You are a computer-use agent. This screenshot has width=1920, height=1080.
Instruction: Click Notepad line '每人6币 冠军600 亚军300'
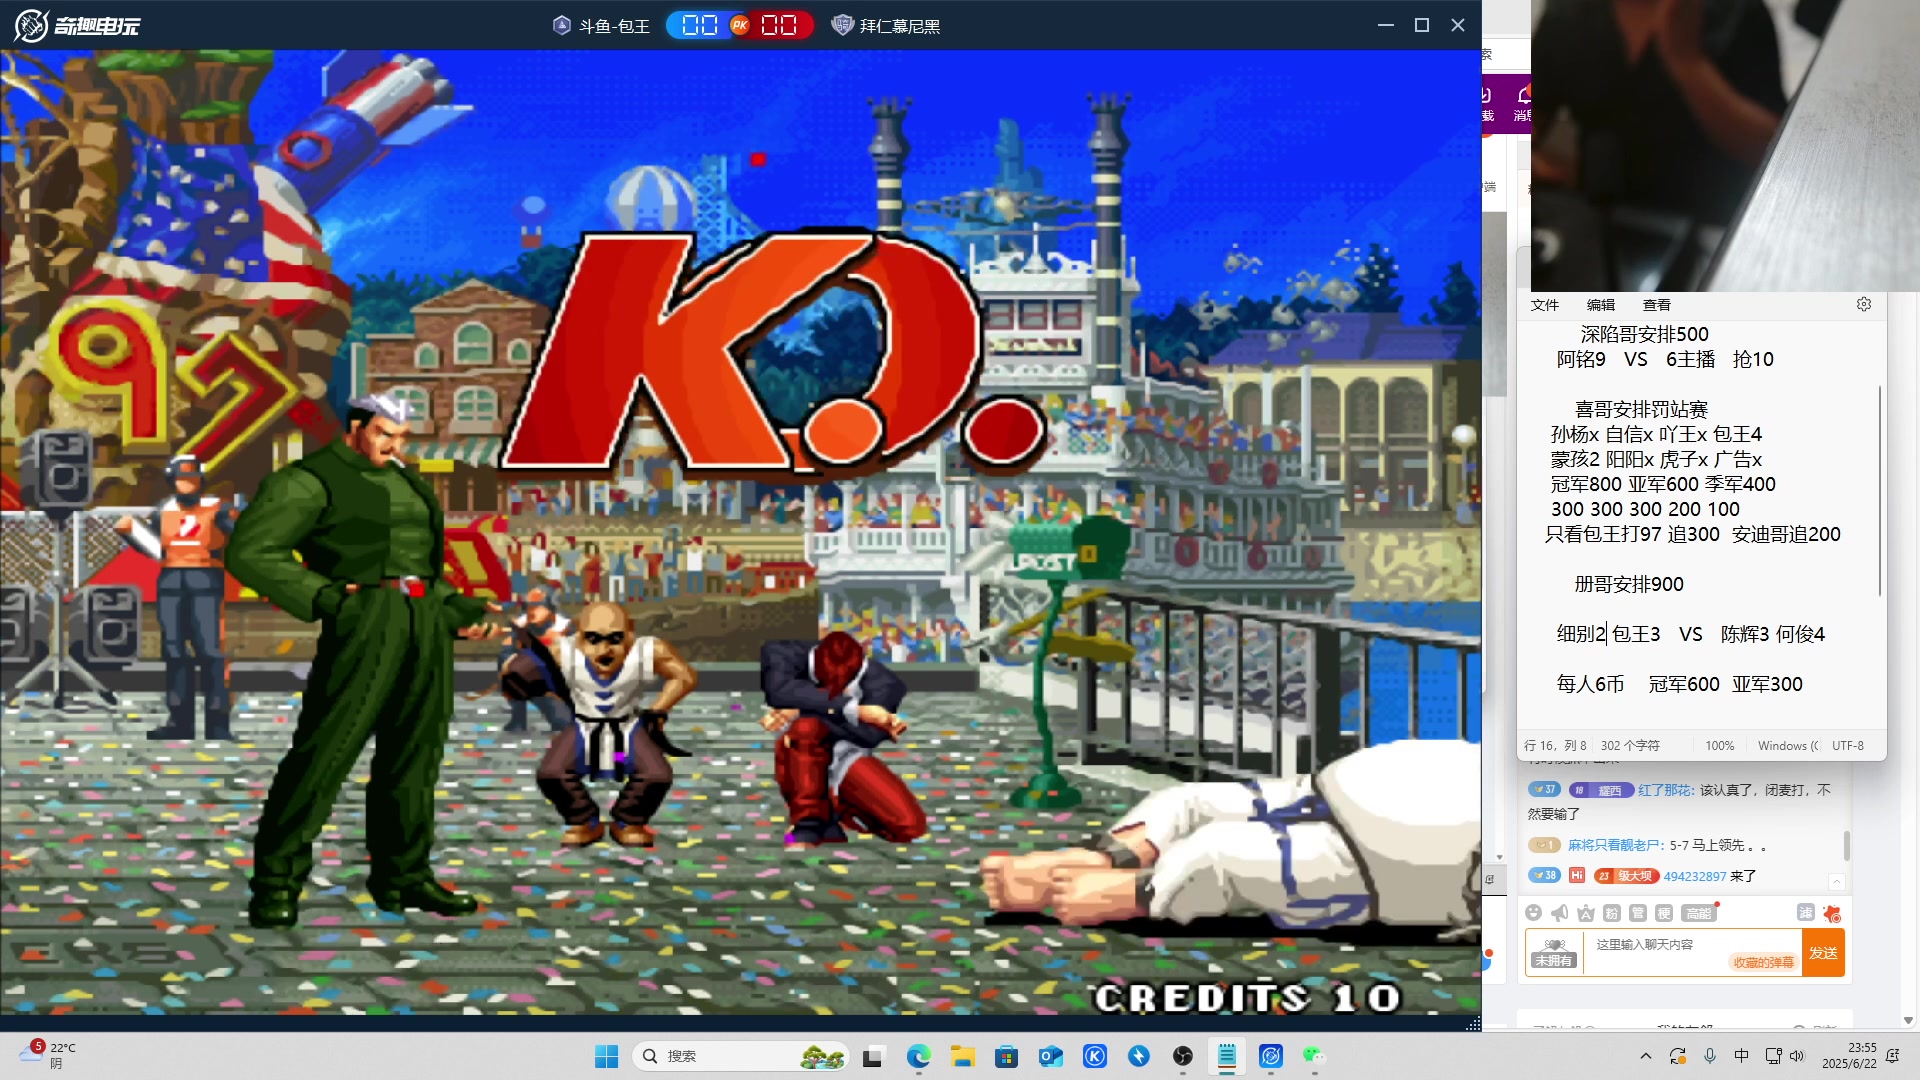click(x=1679, y=684)
